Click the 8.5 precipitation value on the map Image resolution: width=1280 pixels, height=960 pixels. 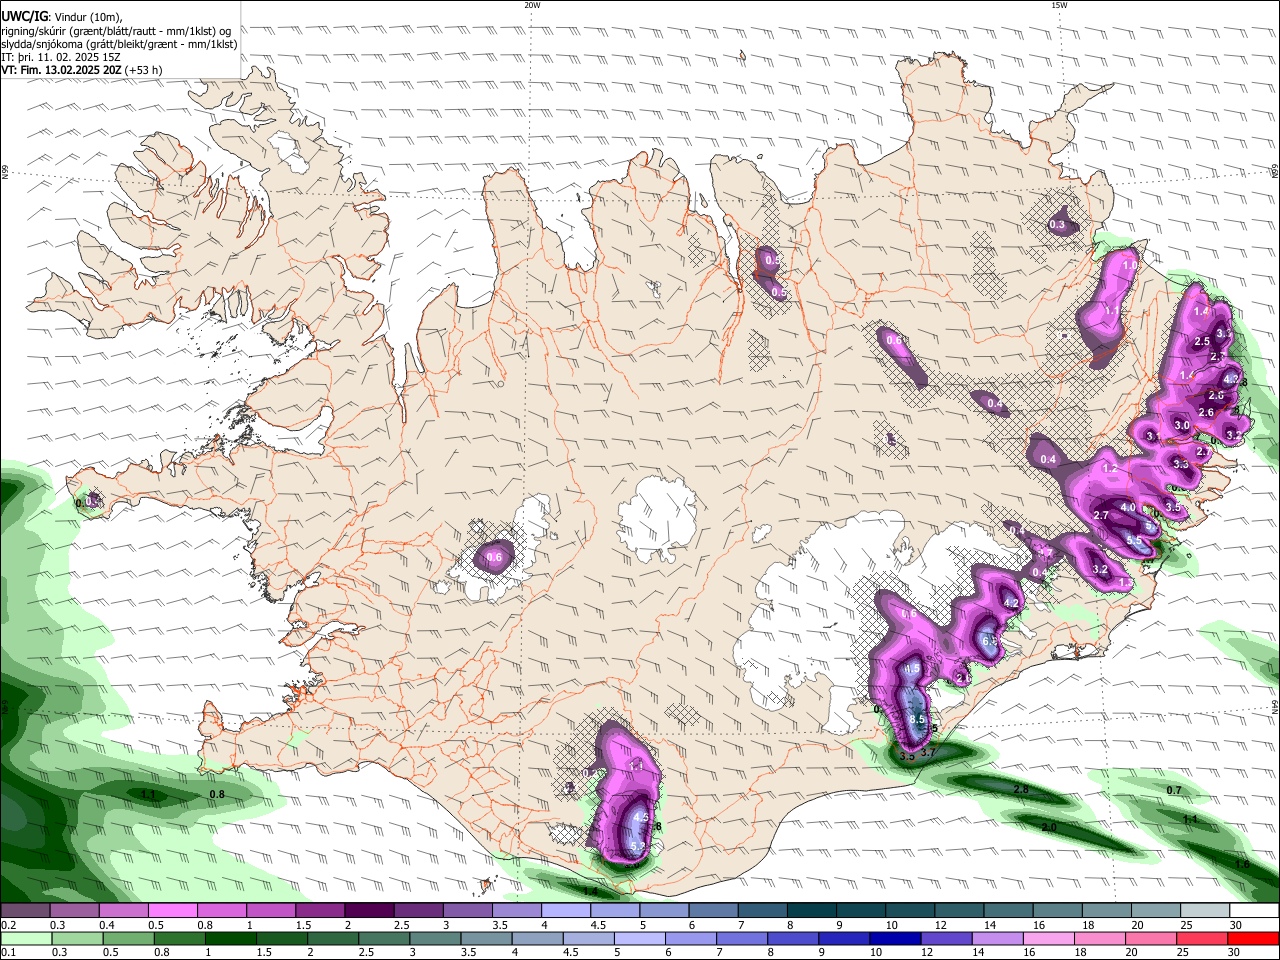pyautogui.click(x=918, y=719)
